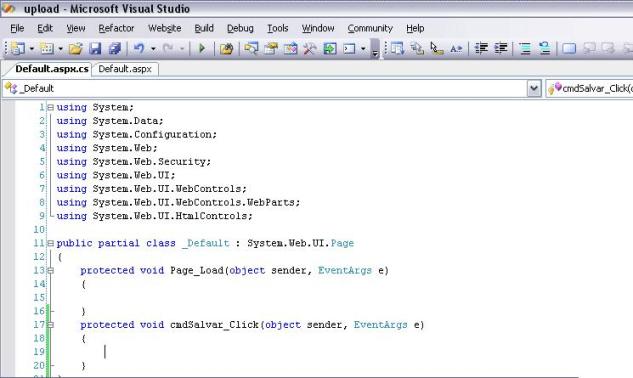
Task: Click the Open File folder icon
Action: [75, 49]
